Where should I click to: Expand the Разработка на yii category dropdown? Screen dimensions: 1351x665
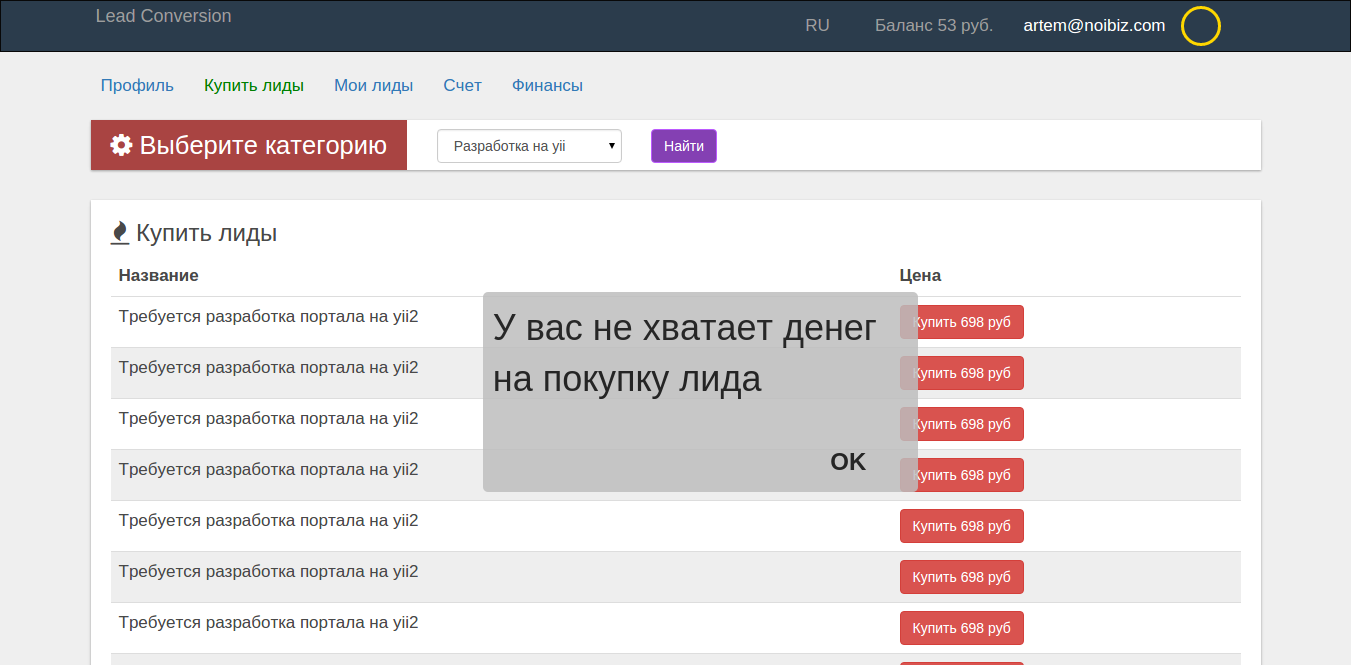click(x=529, y=146)
